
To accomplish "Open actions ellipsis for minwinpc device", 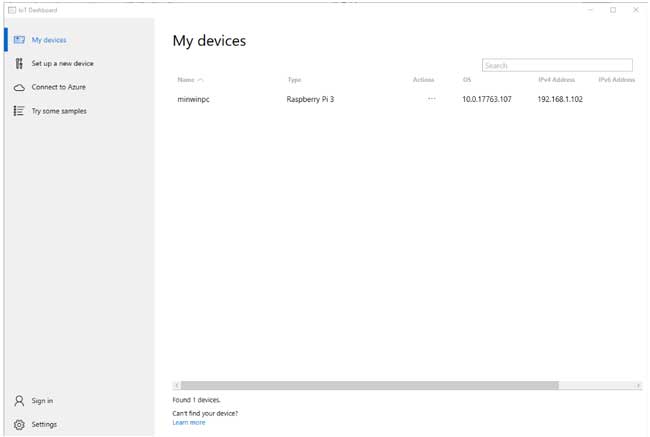I will (x=431, y=99).
